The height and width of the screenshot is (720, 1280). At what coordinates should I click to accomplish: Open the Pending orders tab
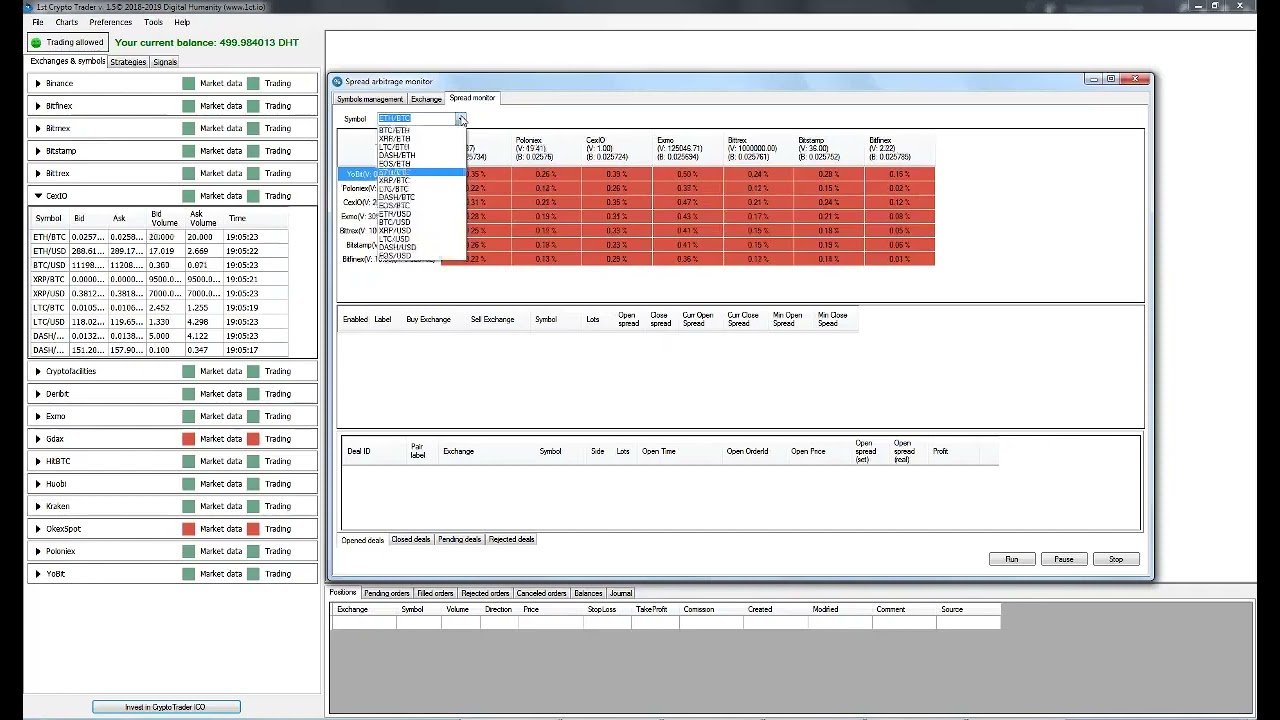coord(387,593)
